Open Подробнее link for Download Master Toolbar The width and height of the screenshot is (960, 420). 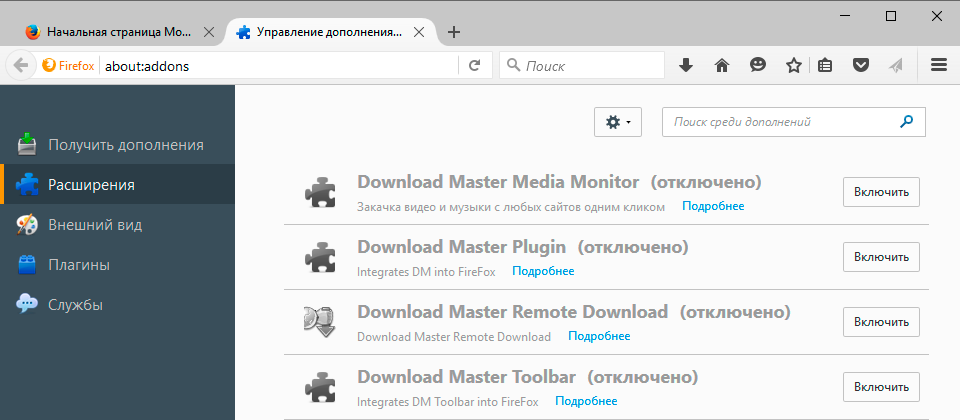(x=586, y=401)
